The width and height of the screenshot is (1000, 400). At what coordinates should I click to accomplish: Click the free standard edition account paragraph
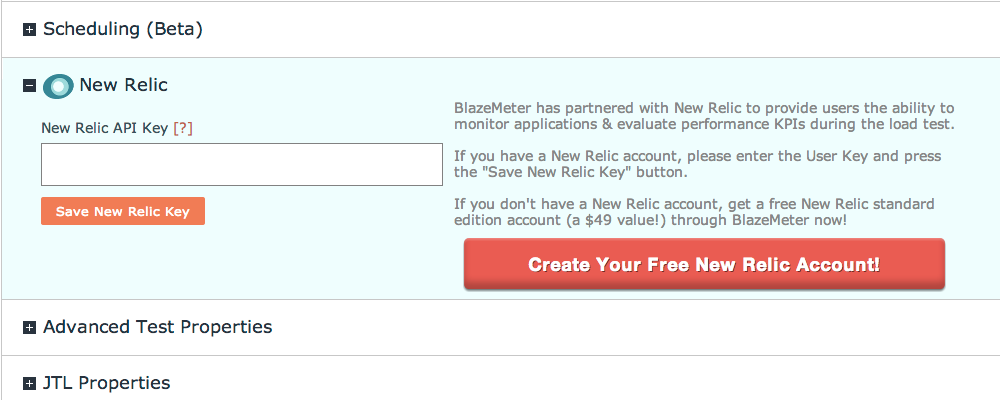[695, 212]
